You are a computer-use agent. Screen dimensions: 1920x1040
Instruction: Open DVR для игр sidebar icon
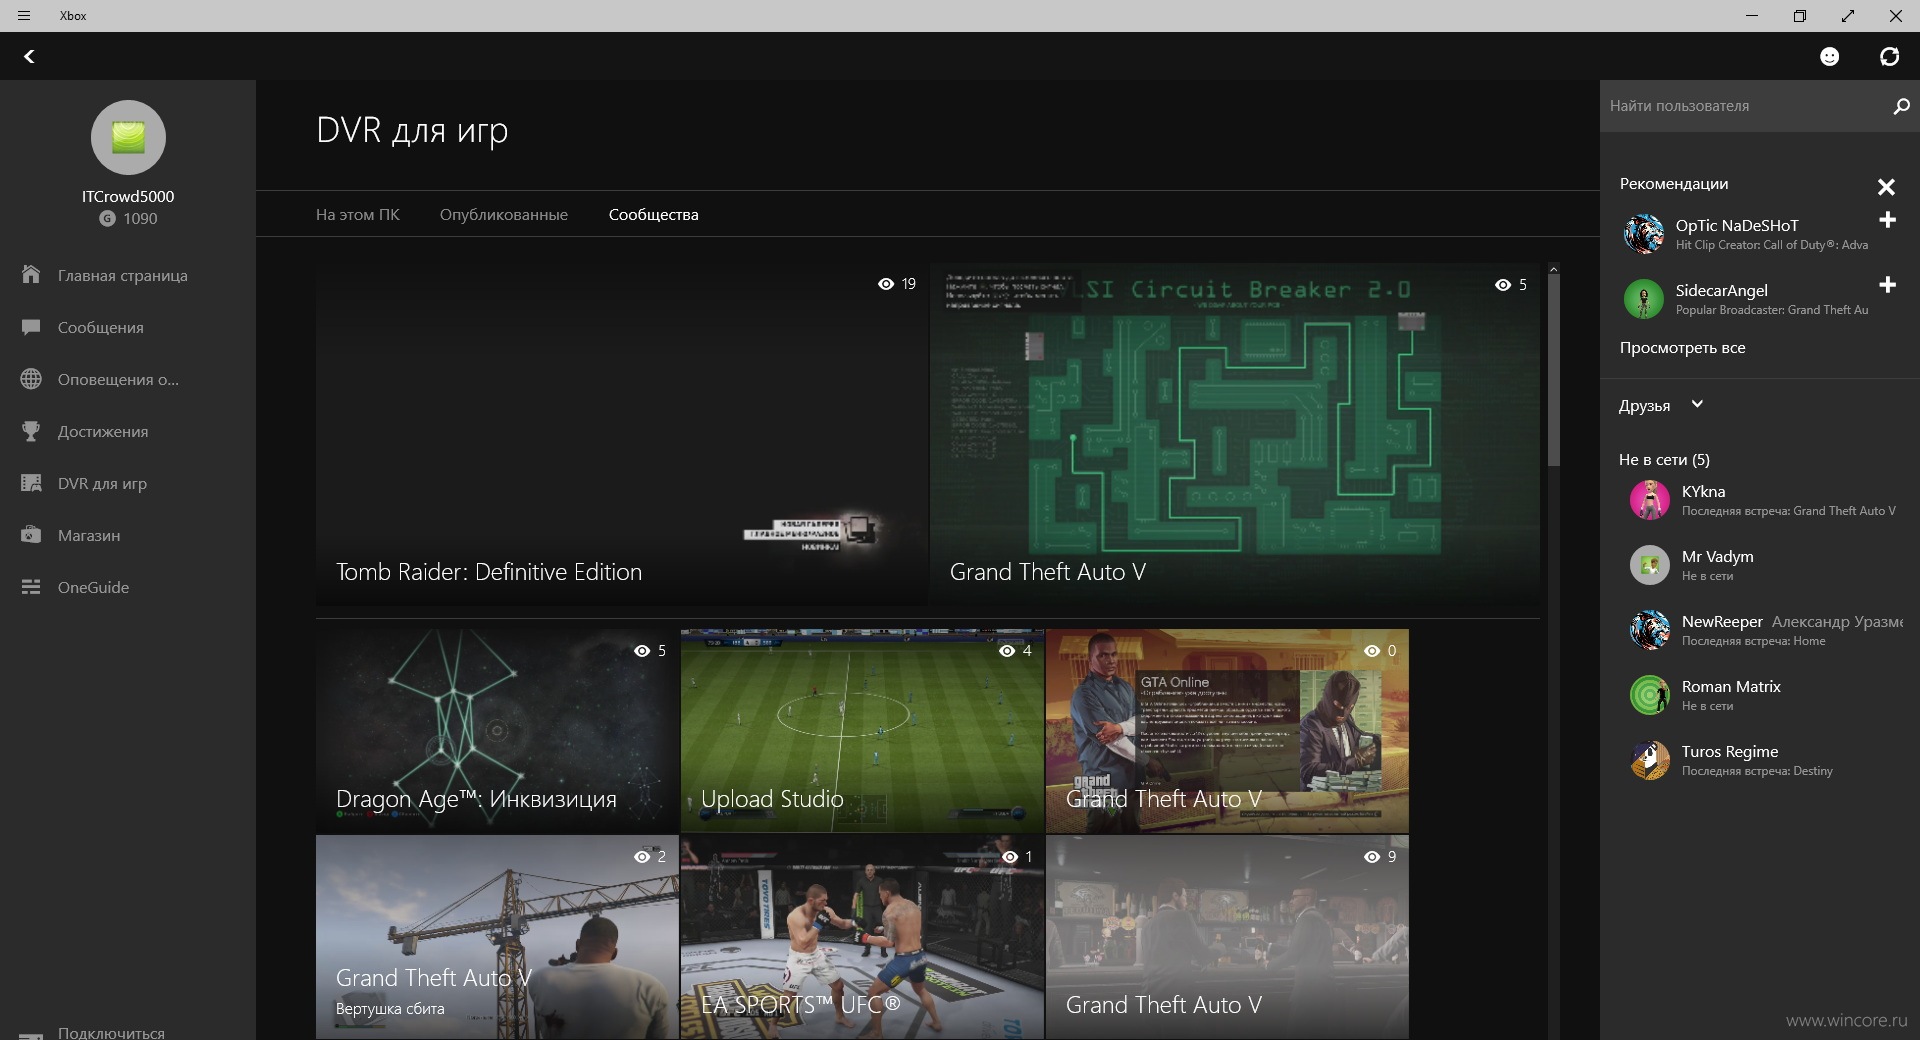pos(31,483)
